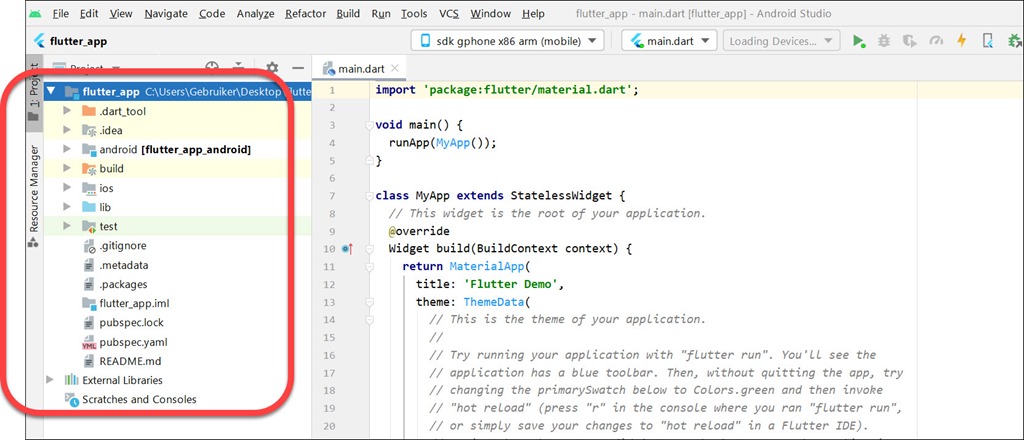This screenshot has height=440, width=1024.
Task: Expand the android folder arrow
Action: click(67, 149)
